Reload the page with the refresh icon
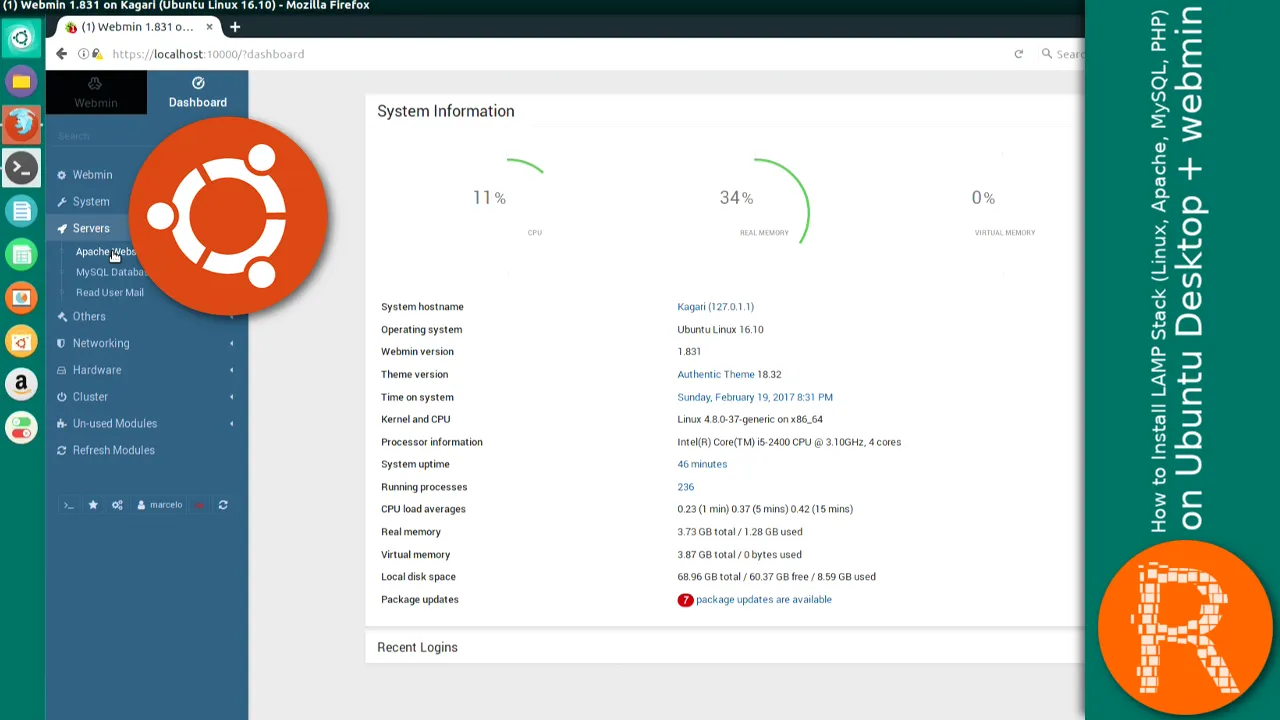This screenshot has height=720, width=1280. tap(1018, 54)
